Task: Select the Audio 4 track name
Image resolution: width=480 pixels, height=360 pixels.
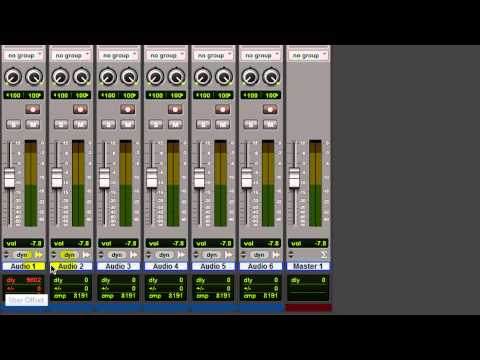Action: pos(165,266)
